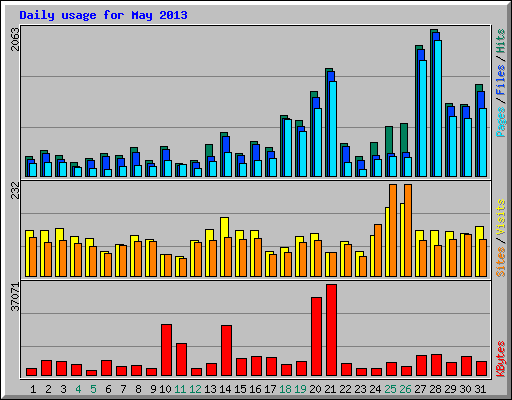This screenshot has width=512, height=400.
Task: Click the day "29" axis label
Action: click(x=450, y=389)
